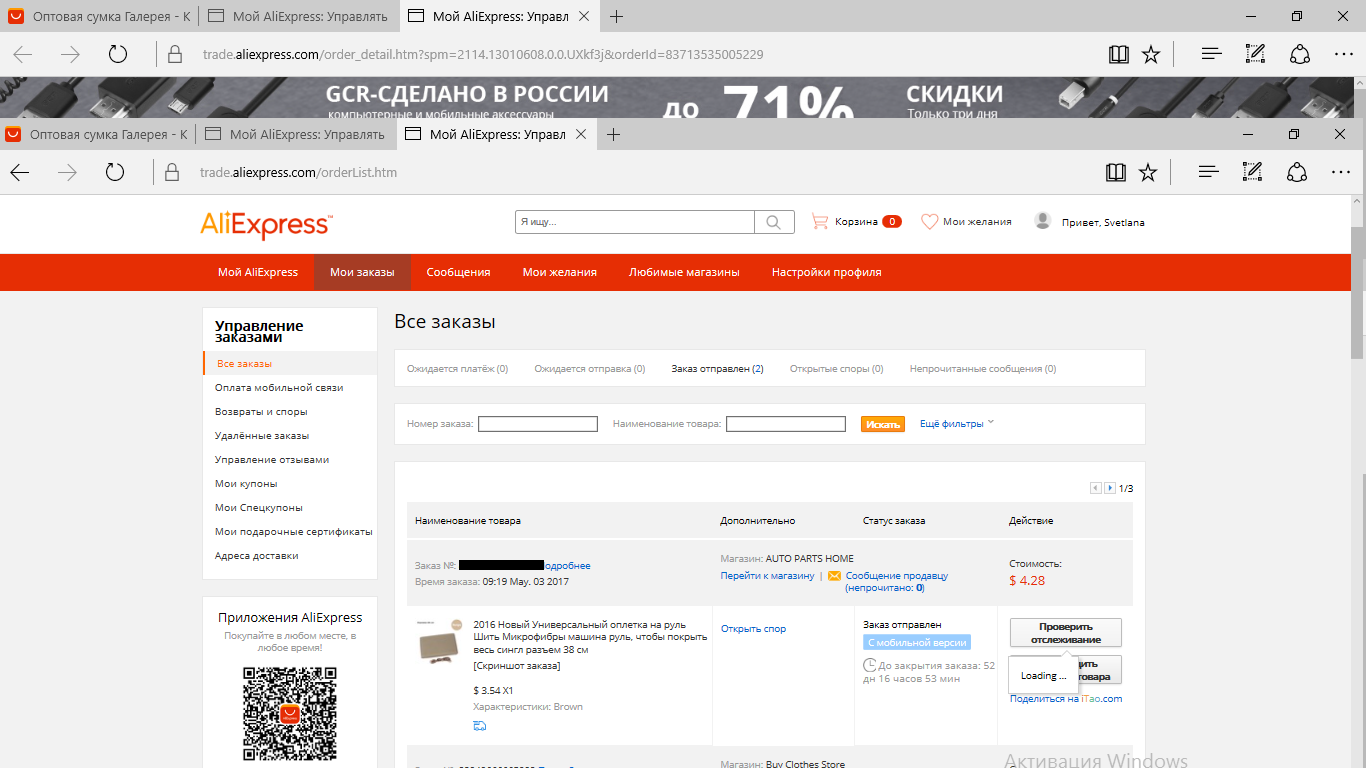Click the shopping cart icon
Screen dimensions: 1366x768
[820, 221]
